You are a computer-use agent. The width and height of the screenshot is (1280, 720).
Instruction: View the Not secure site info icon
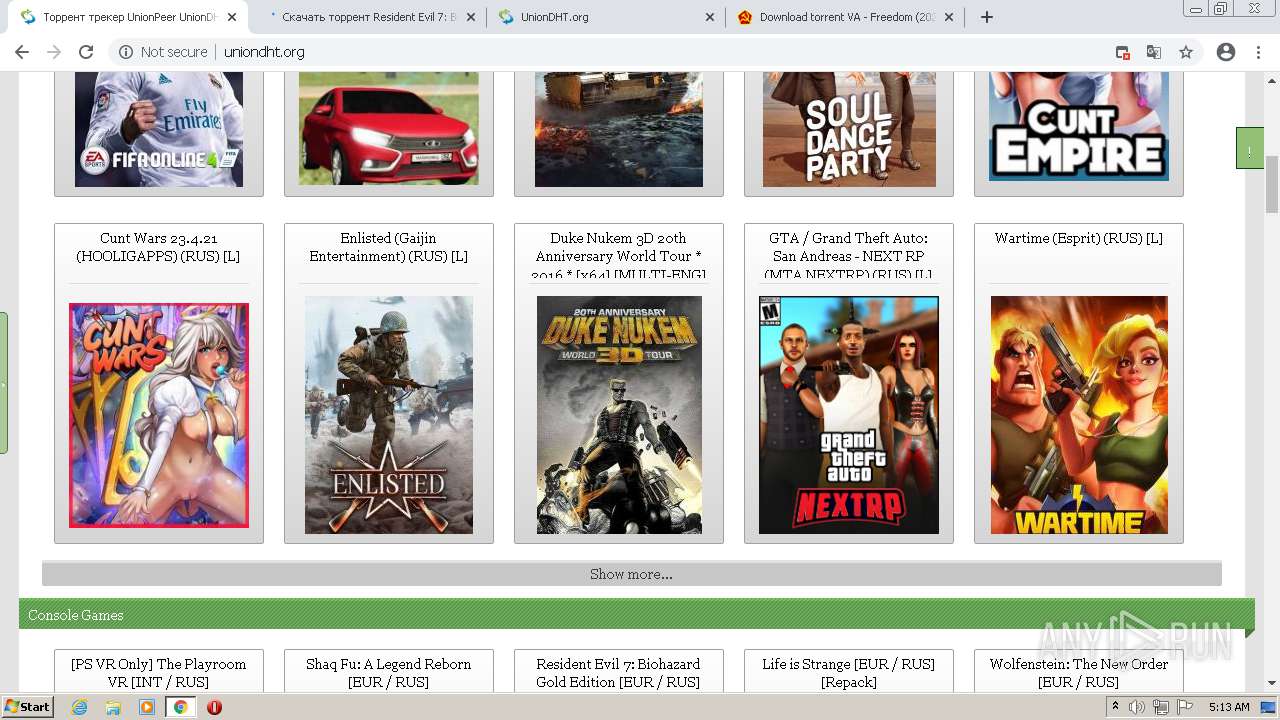(x=126, y=52)
